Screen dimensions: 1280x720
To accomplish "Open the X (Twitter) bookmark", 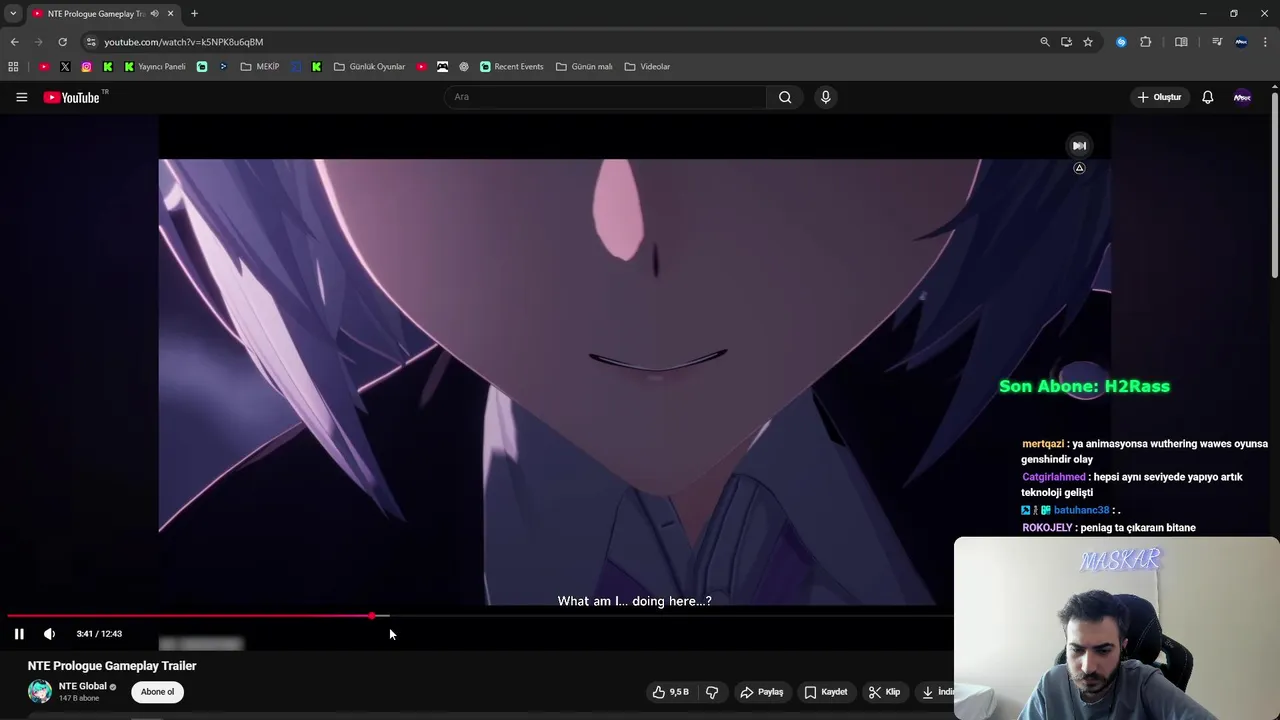I will [x=65, y=67].
